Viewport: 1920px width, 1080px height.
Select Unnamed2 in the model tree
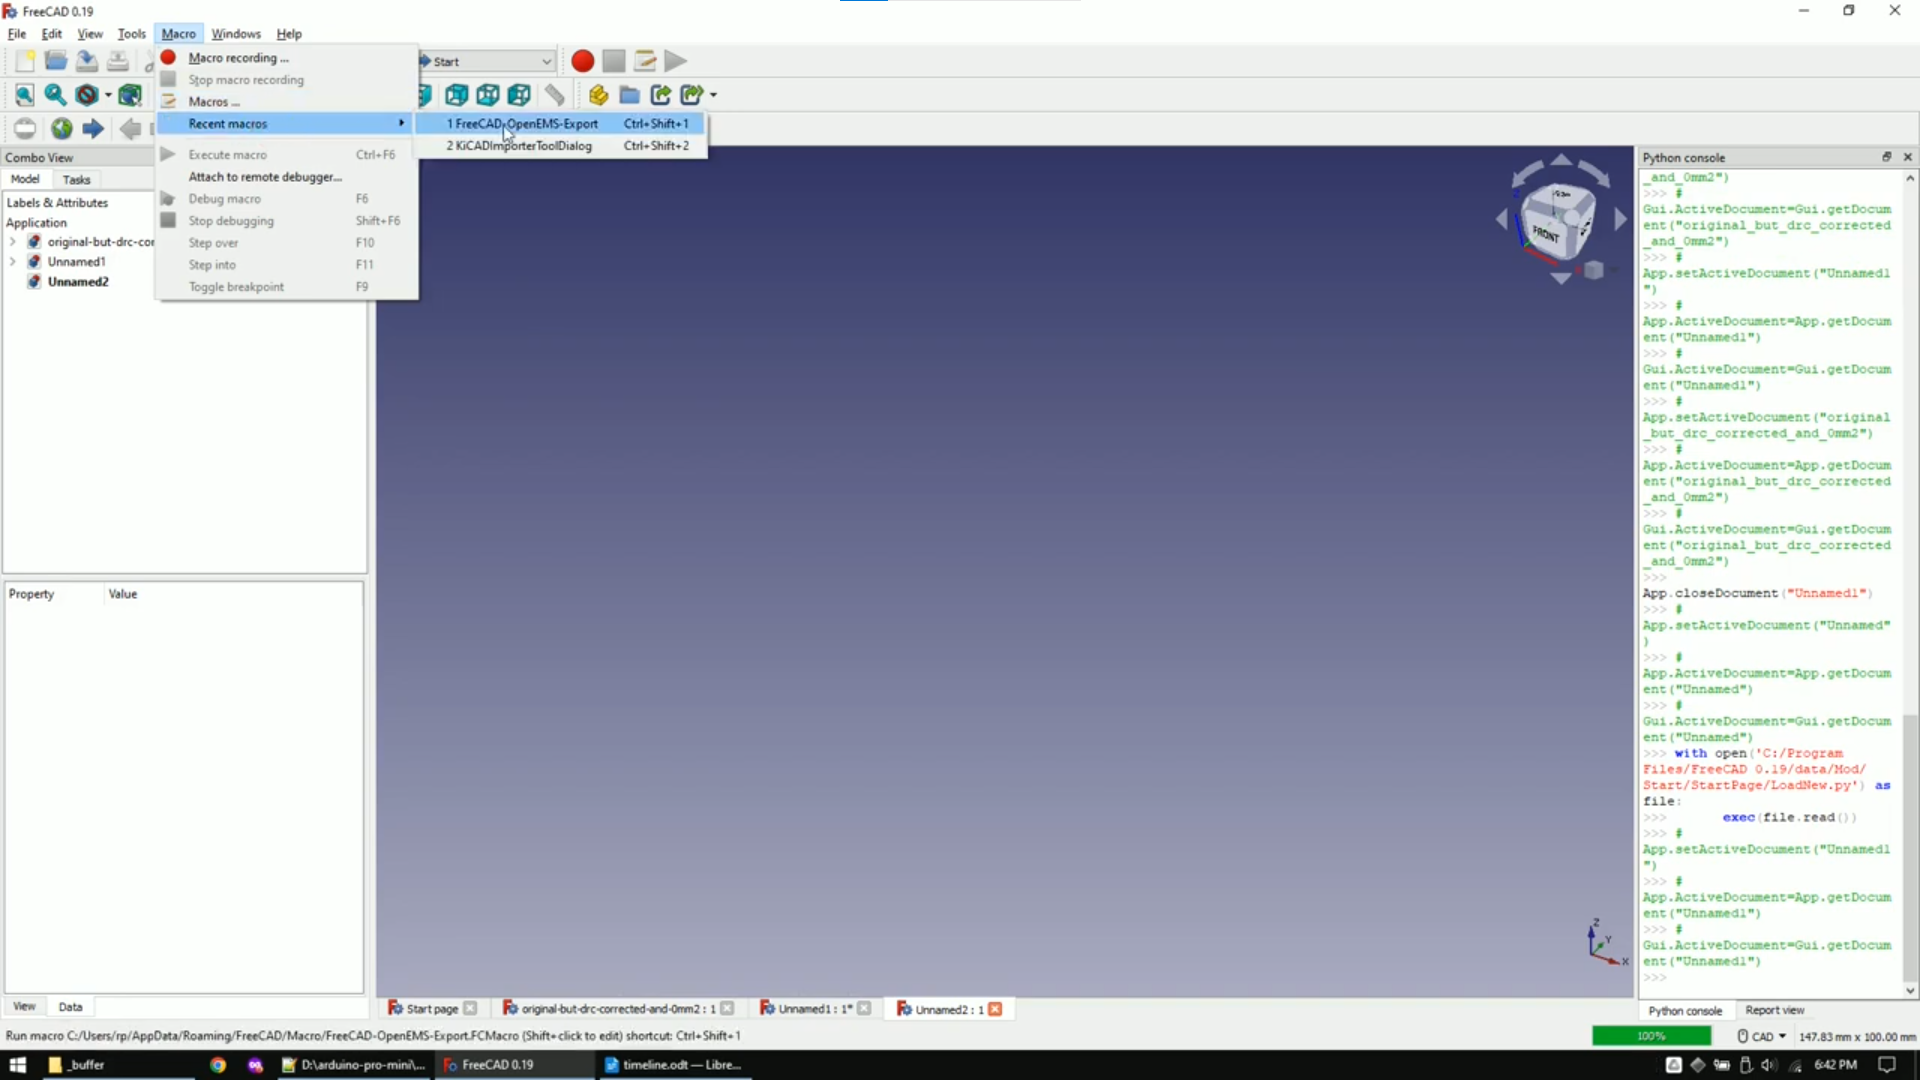pos(78,282)
